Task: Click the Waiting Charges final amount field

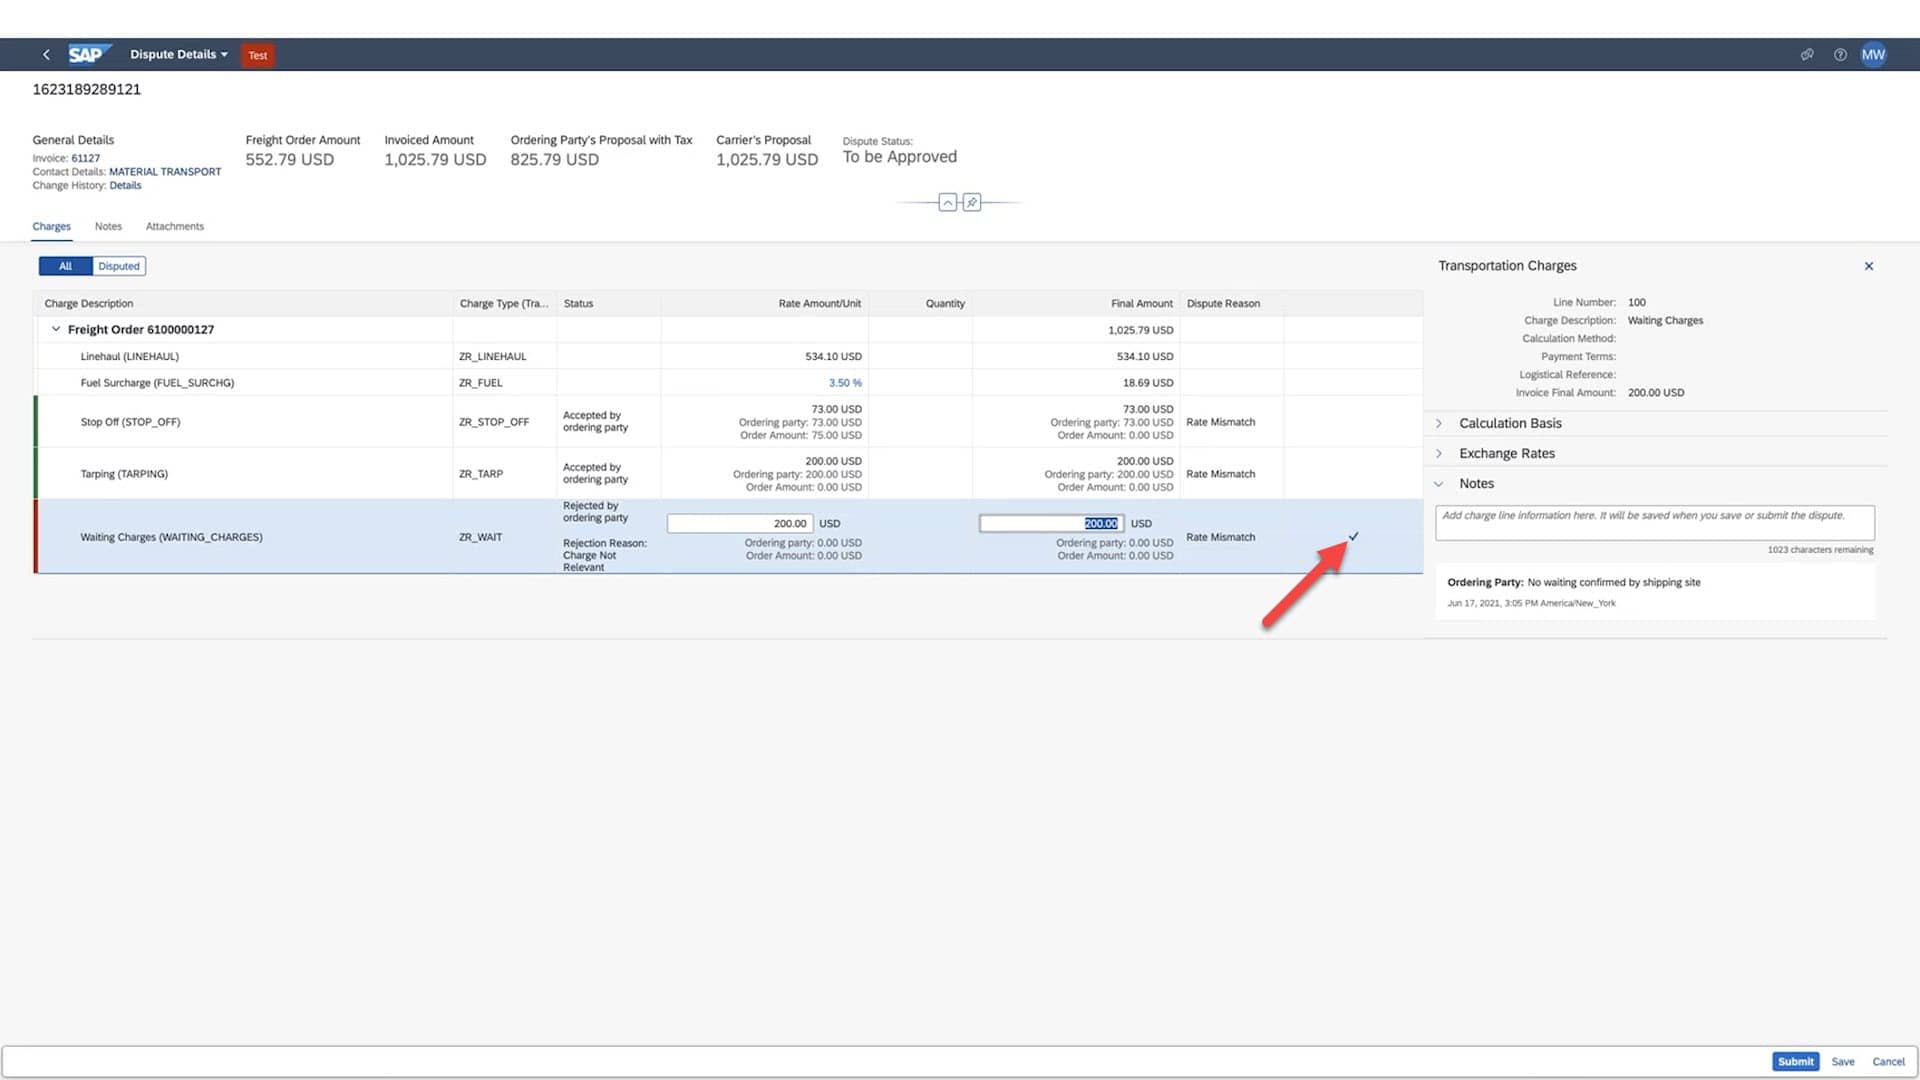Action: click(x=1051, y=523)
